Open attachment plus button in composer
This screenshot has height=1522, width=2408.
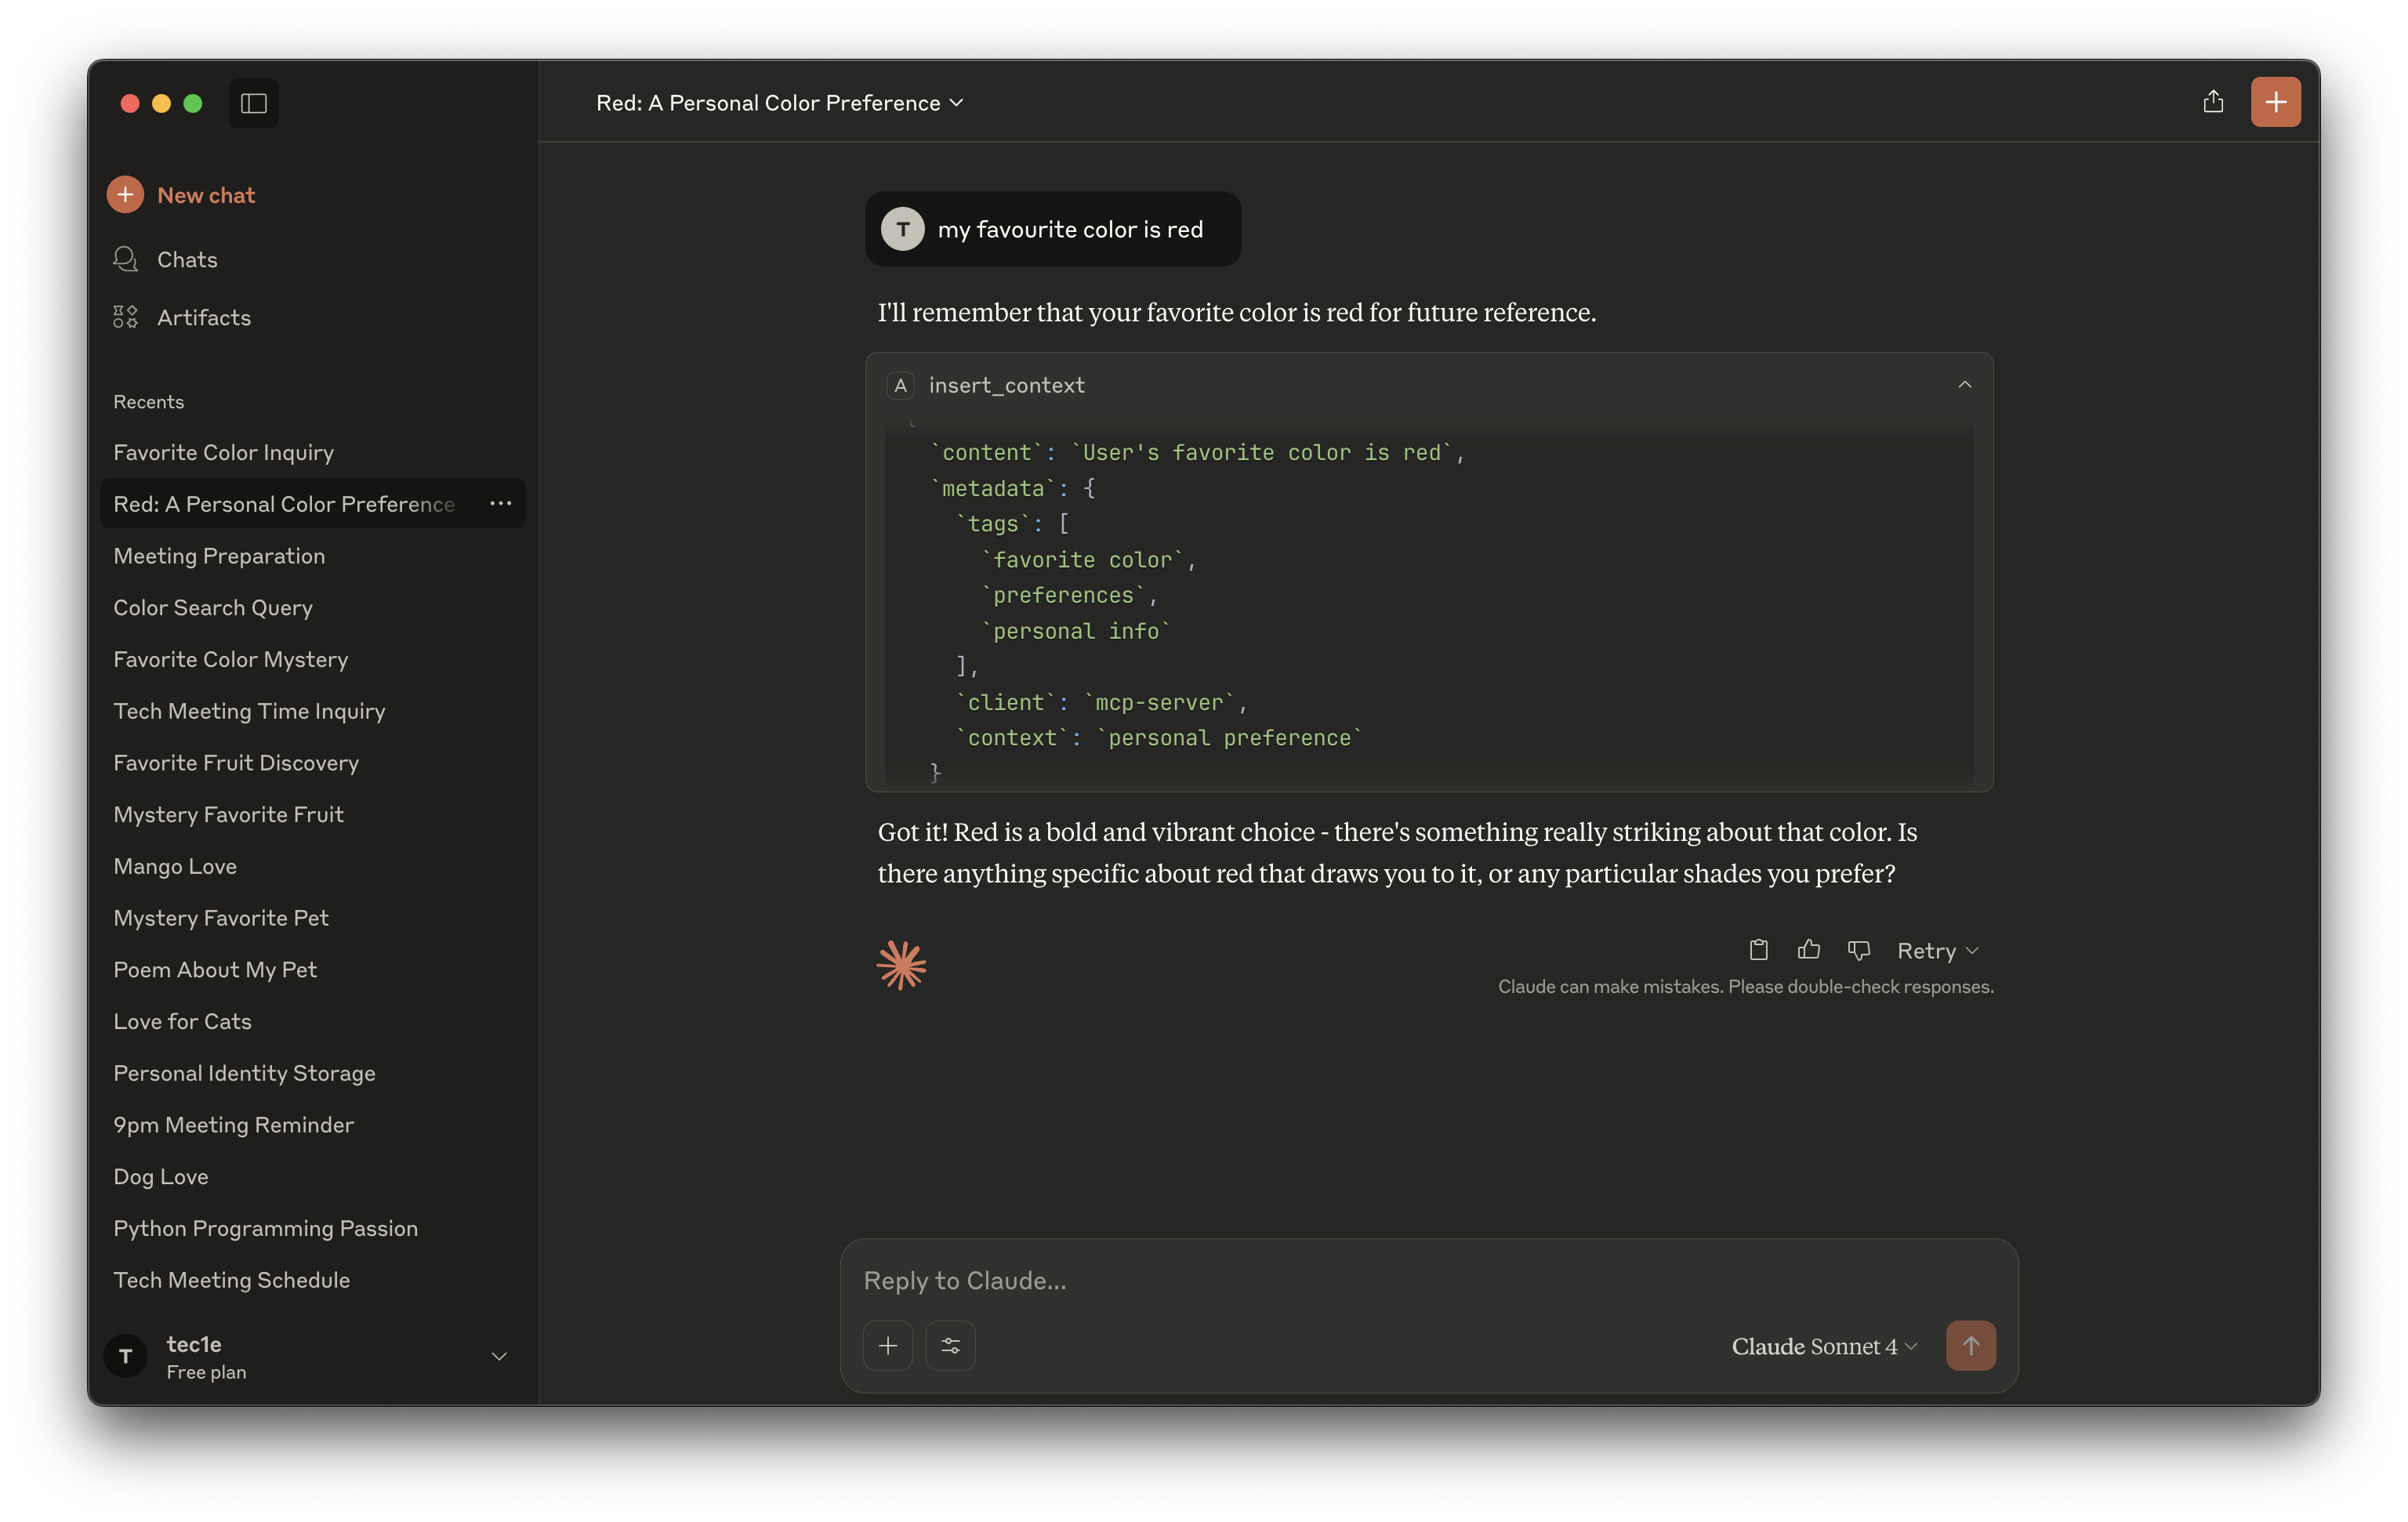tap(888, 1346)
